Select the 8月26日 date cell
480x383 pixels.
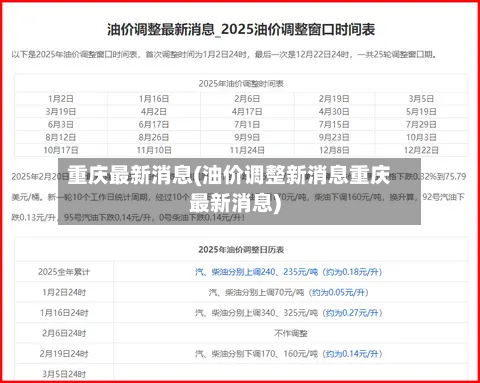point(154,137)
